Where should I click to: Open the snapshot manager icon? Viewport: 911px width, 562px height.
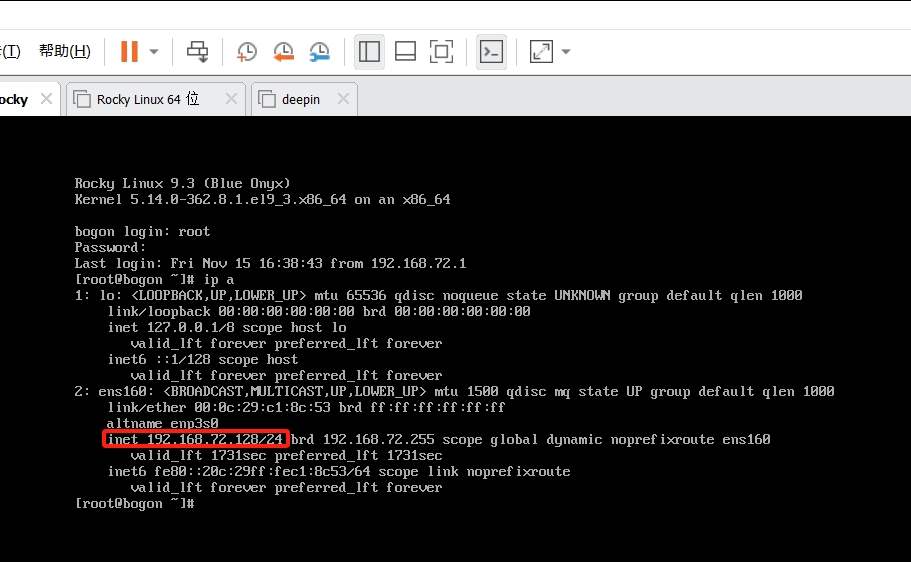[320, 52]
